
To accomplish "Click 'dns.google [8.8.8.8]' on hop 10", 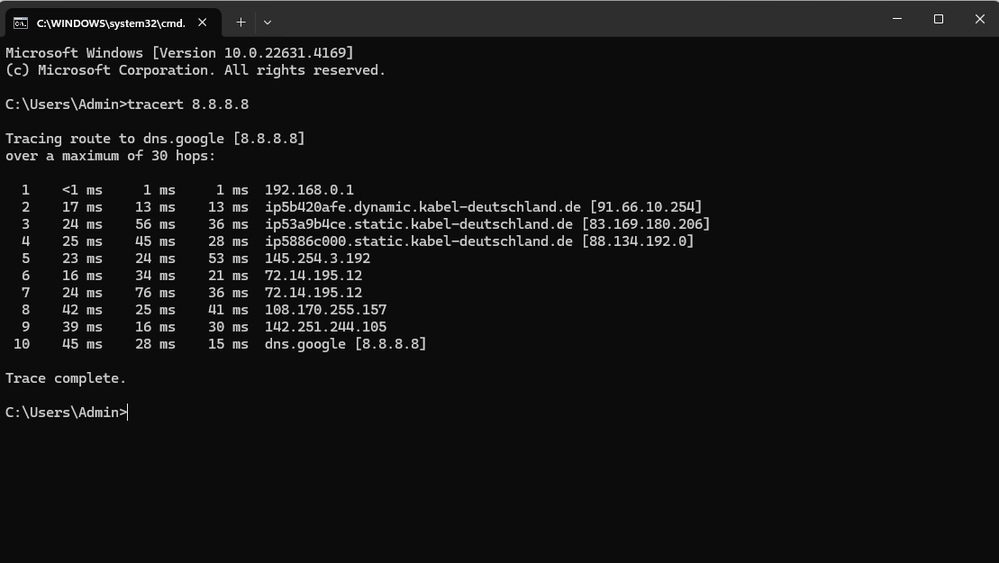I will tap(345, 344).
